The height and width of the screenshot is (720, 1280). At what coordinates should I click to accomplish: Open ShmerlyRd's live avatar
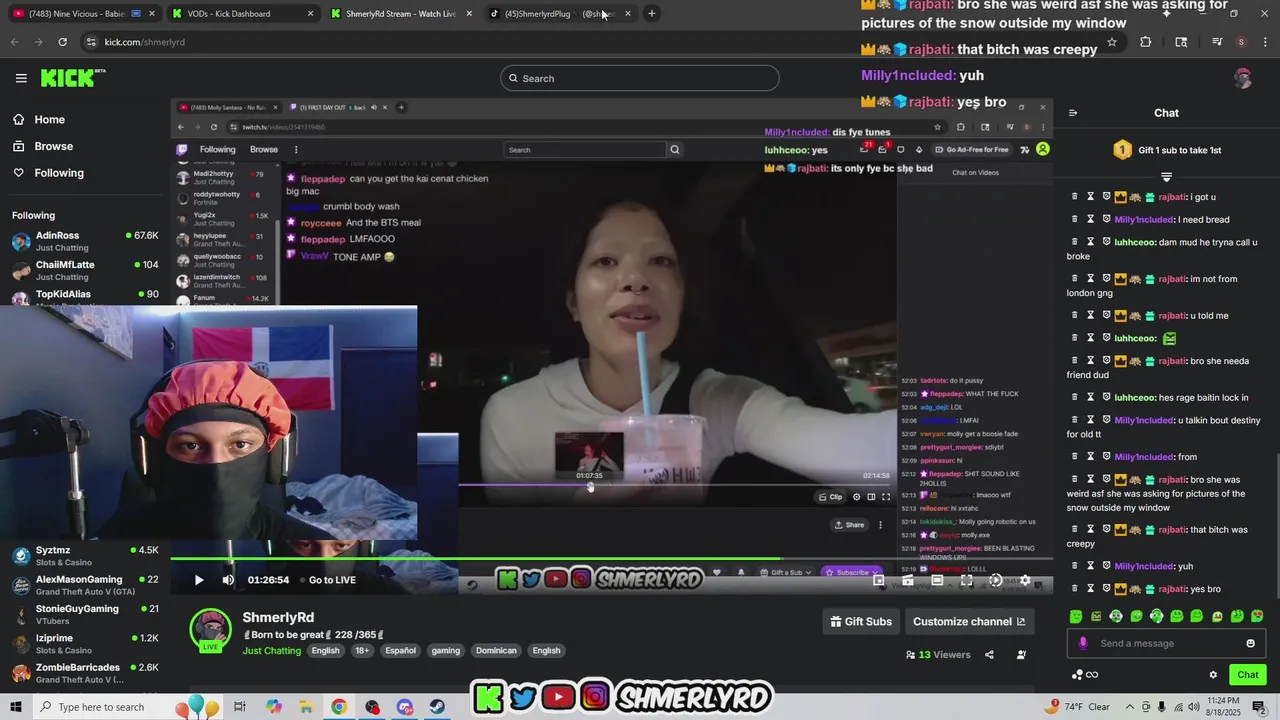(x=211, y=630)
